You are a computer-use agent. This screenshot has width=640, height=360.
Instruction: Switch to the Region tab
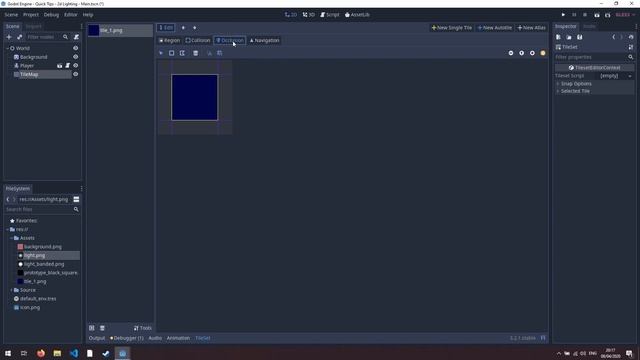169,40
